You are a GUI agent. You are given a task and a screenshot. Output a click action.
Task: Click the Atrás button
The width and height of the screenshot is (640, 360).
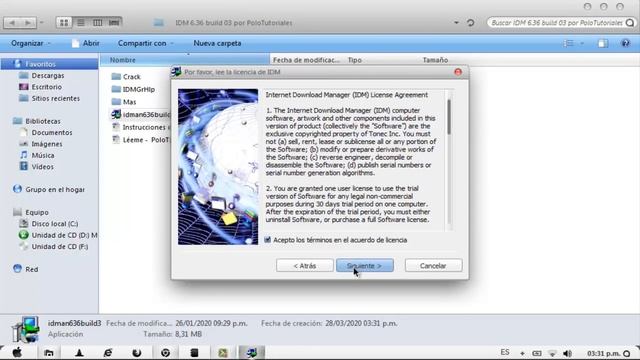(x=304, y=266)
